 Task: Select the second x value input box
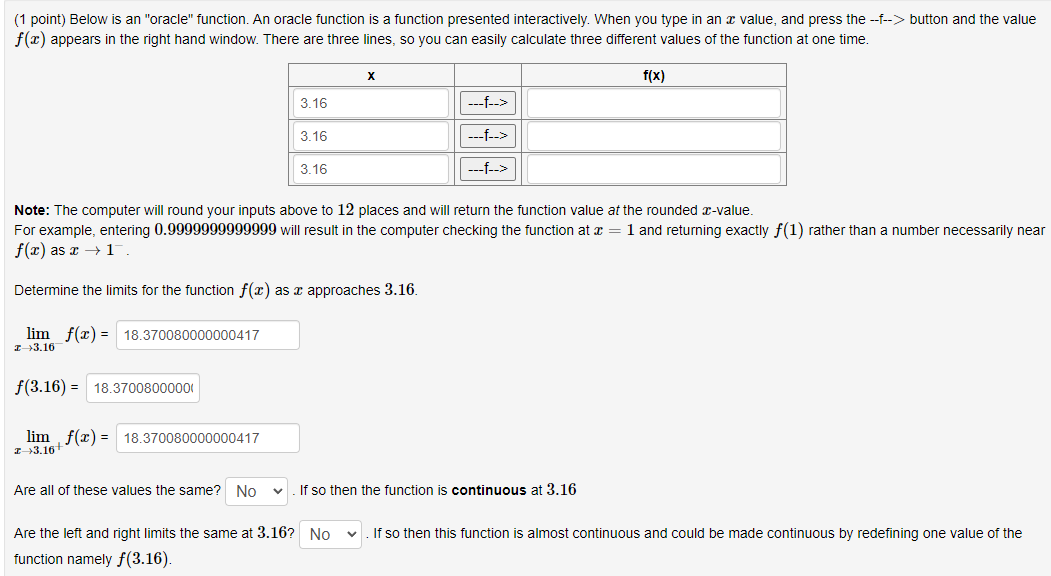click(x=370, y=135)
